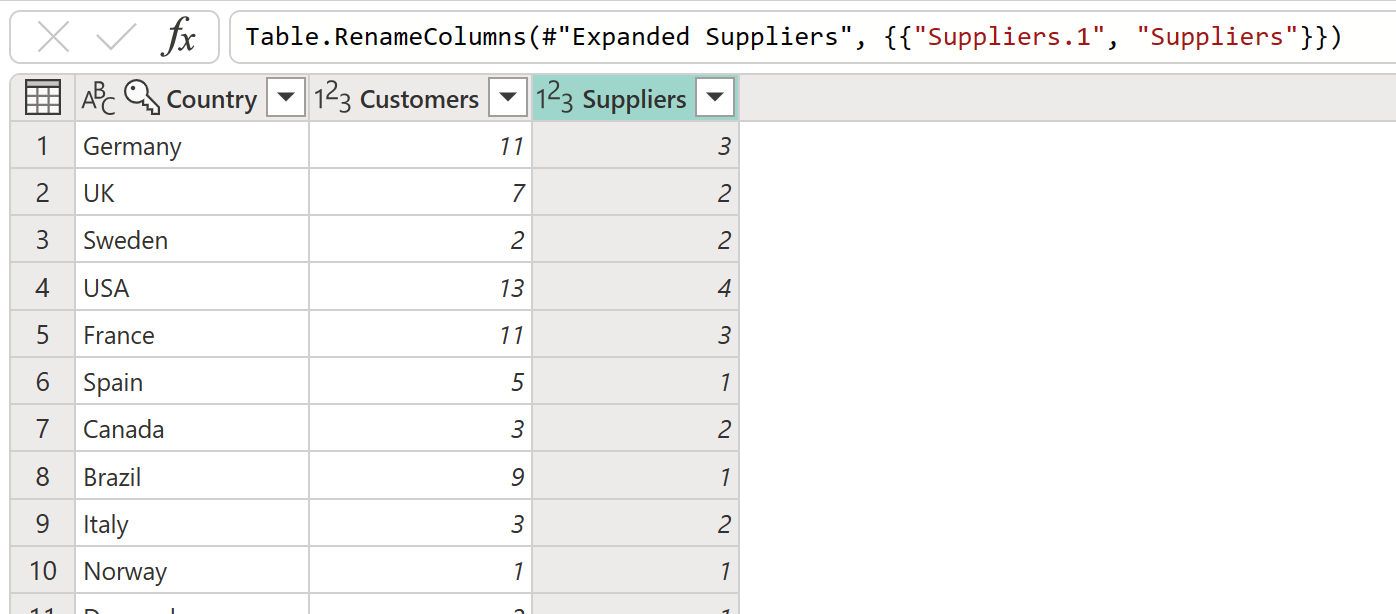
Task: Select the Country column header
Action: [x=211, y=98]
